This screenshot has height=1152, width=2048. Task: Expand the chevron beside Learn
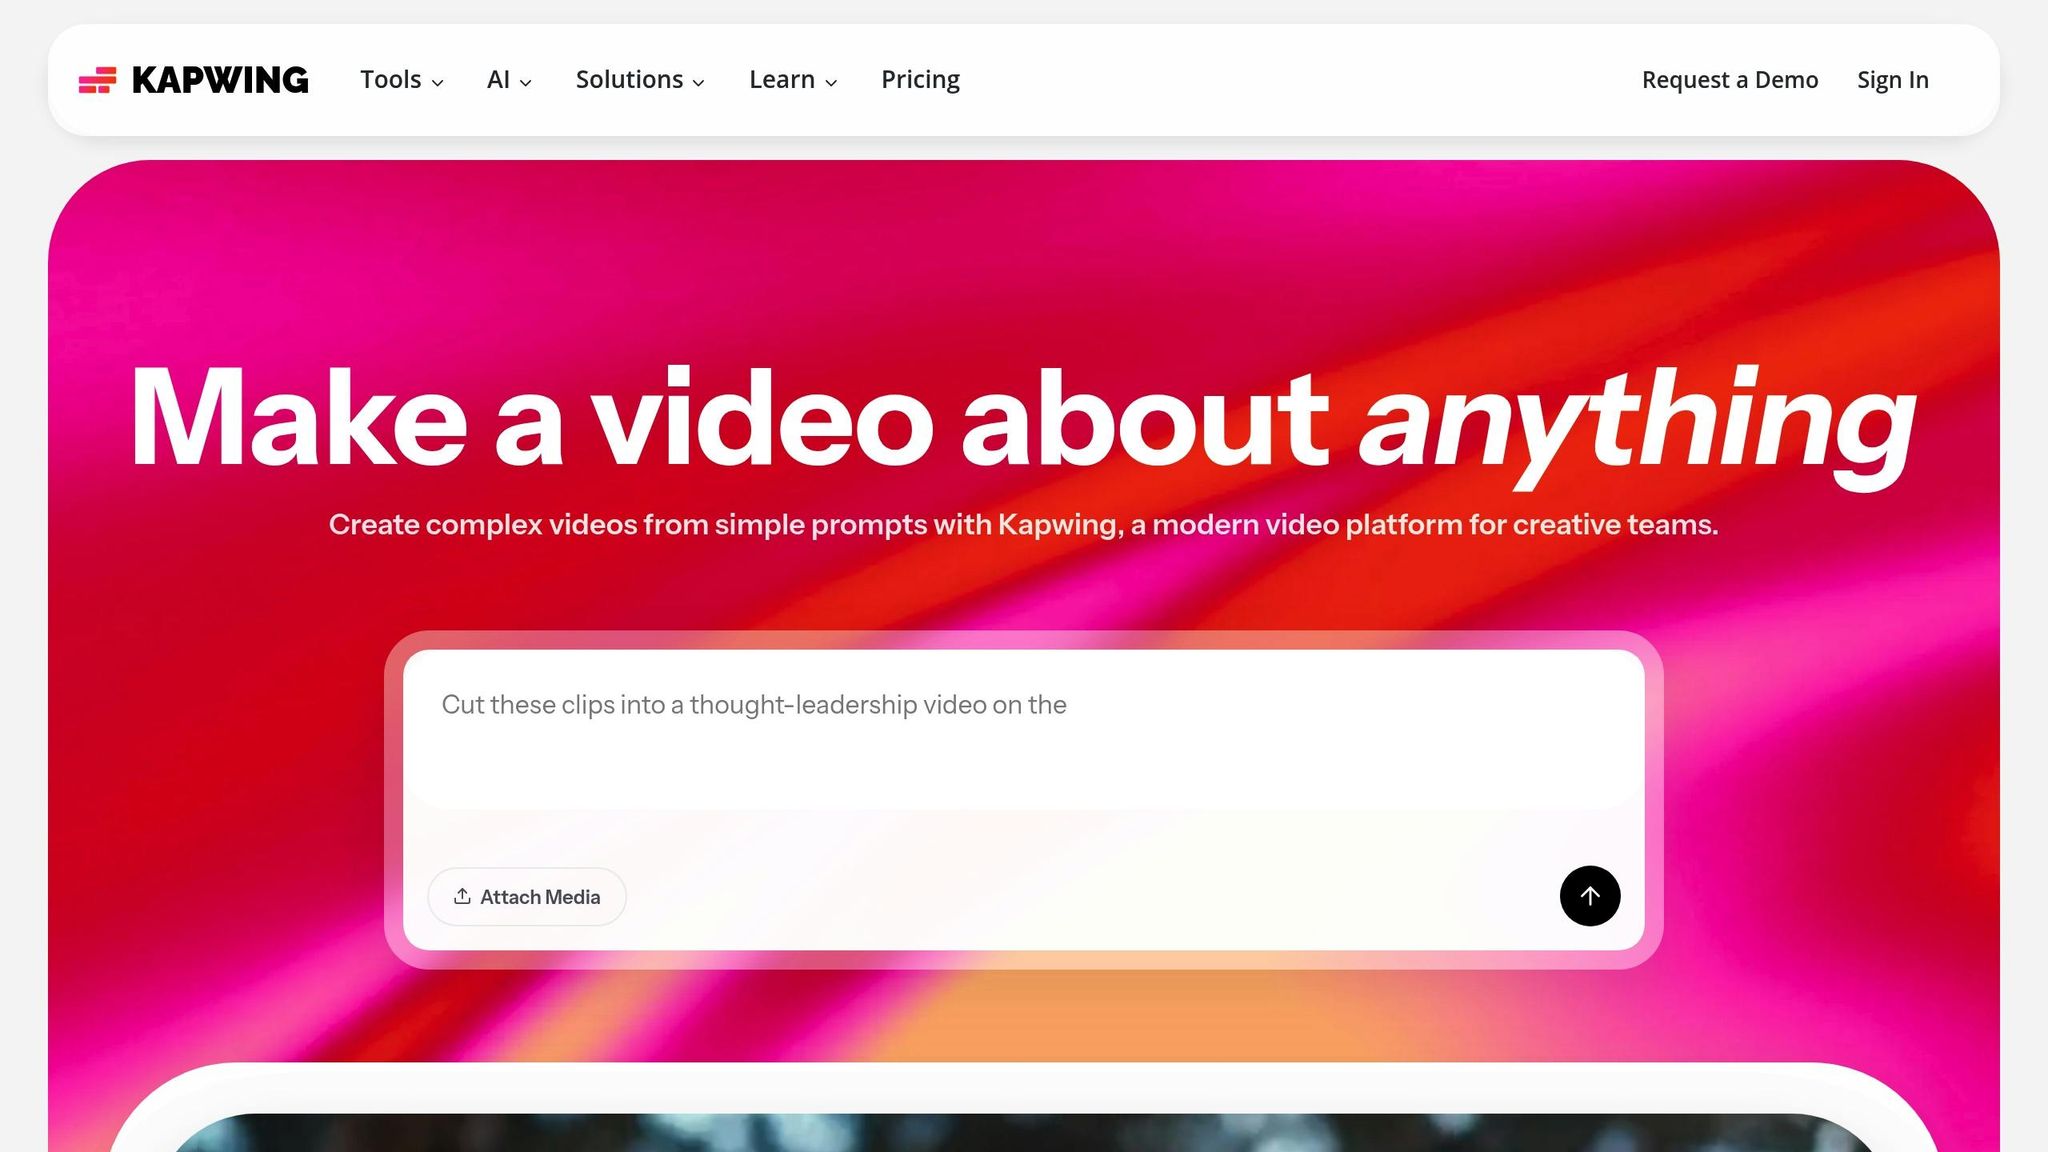pos(831,83)
